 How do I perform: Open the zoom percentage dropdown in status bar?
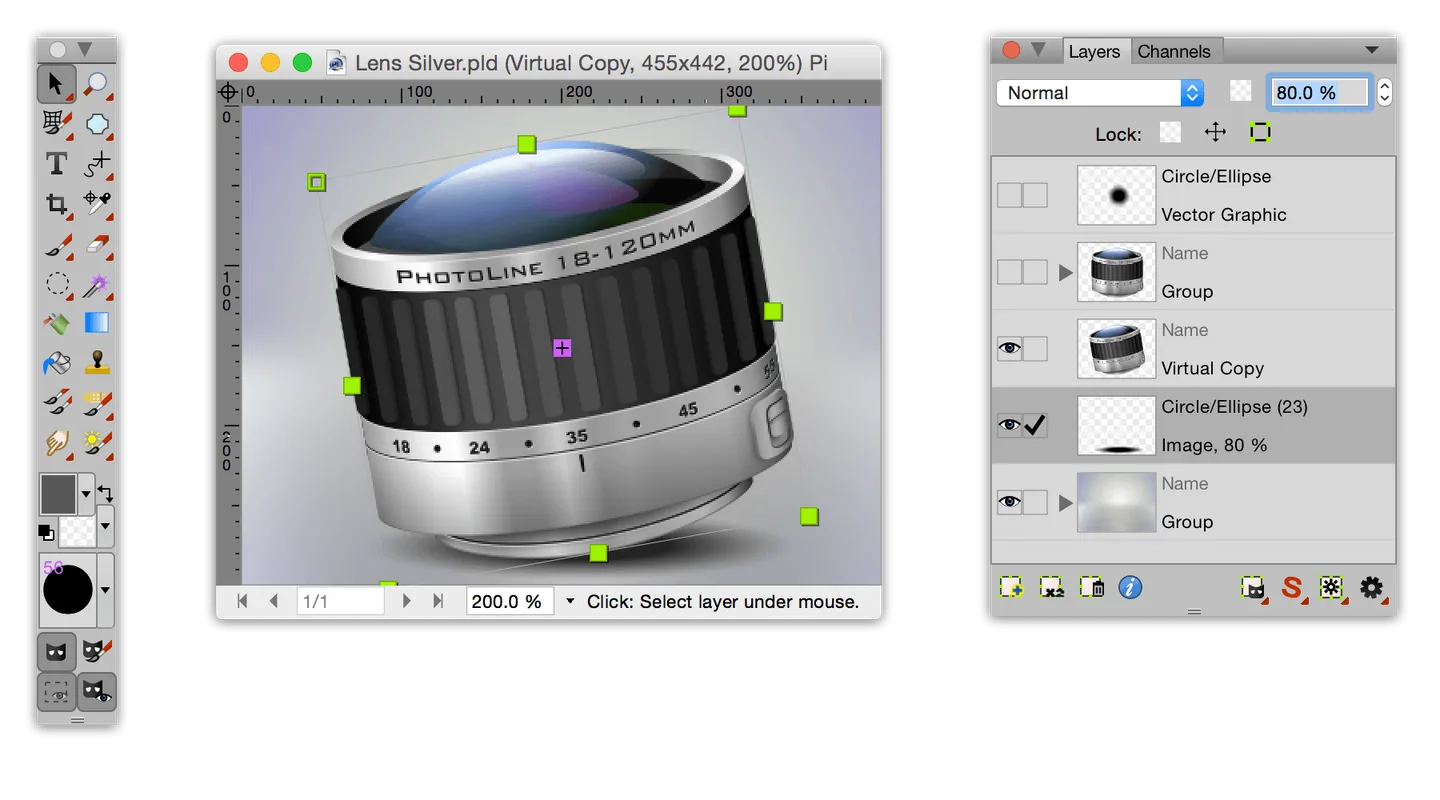click(x=570, y=601)
